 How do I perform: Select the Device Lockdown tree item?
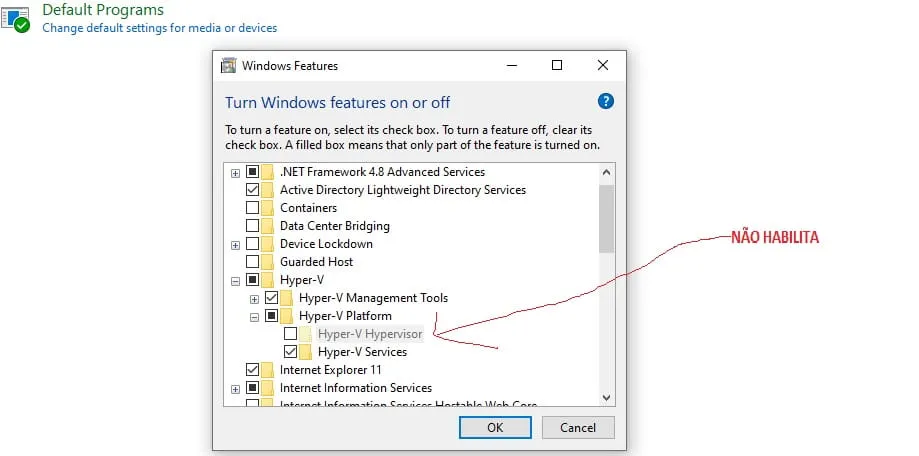click(x=326, y=244)
